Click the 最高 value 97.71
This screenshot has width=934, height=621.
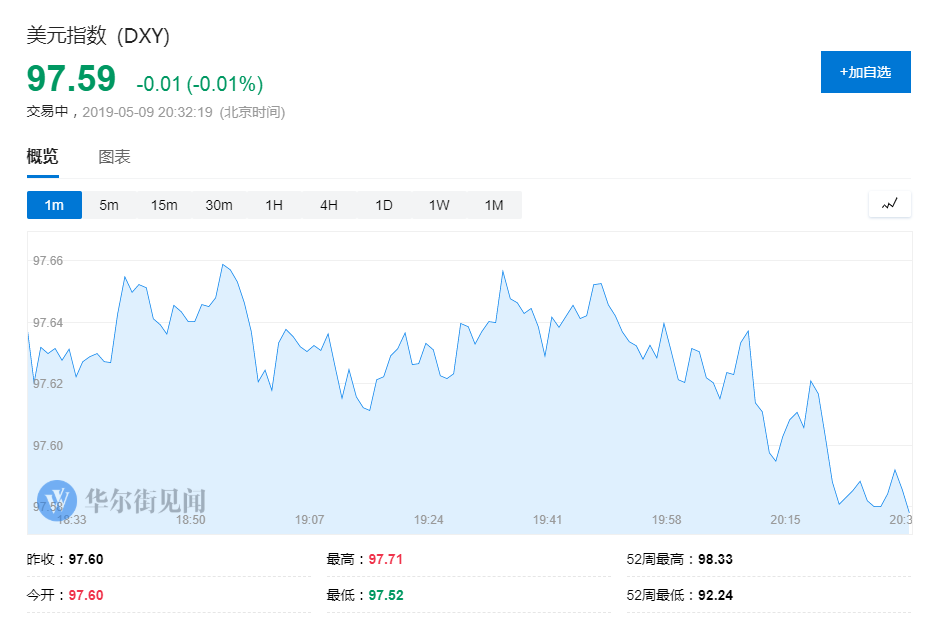tap(385, 559)
